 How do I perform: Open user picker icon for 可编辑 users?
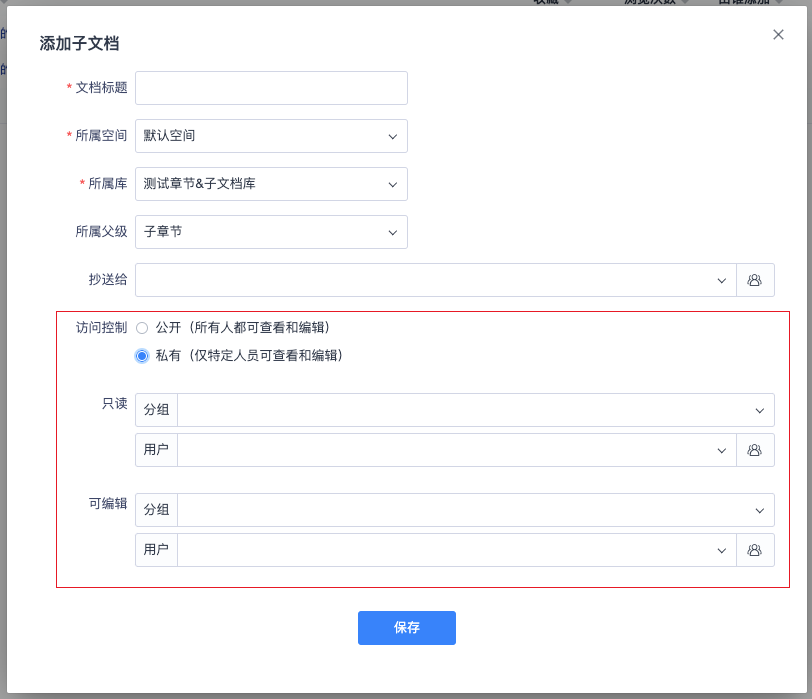pyautogui.click(x=755, y=550)
